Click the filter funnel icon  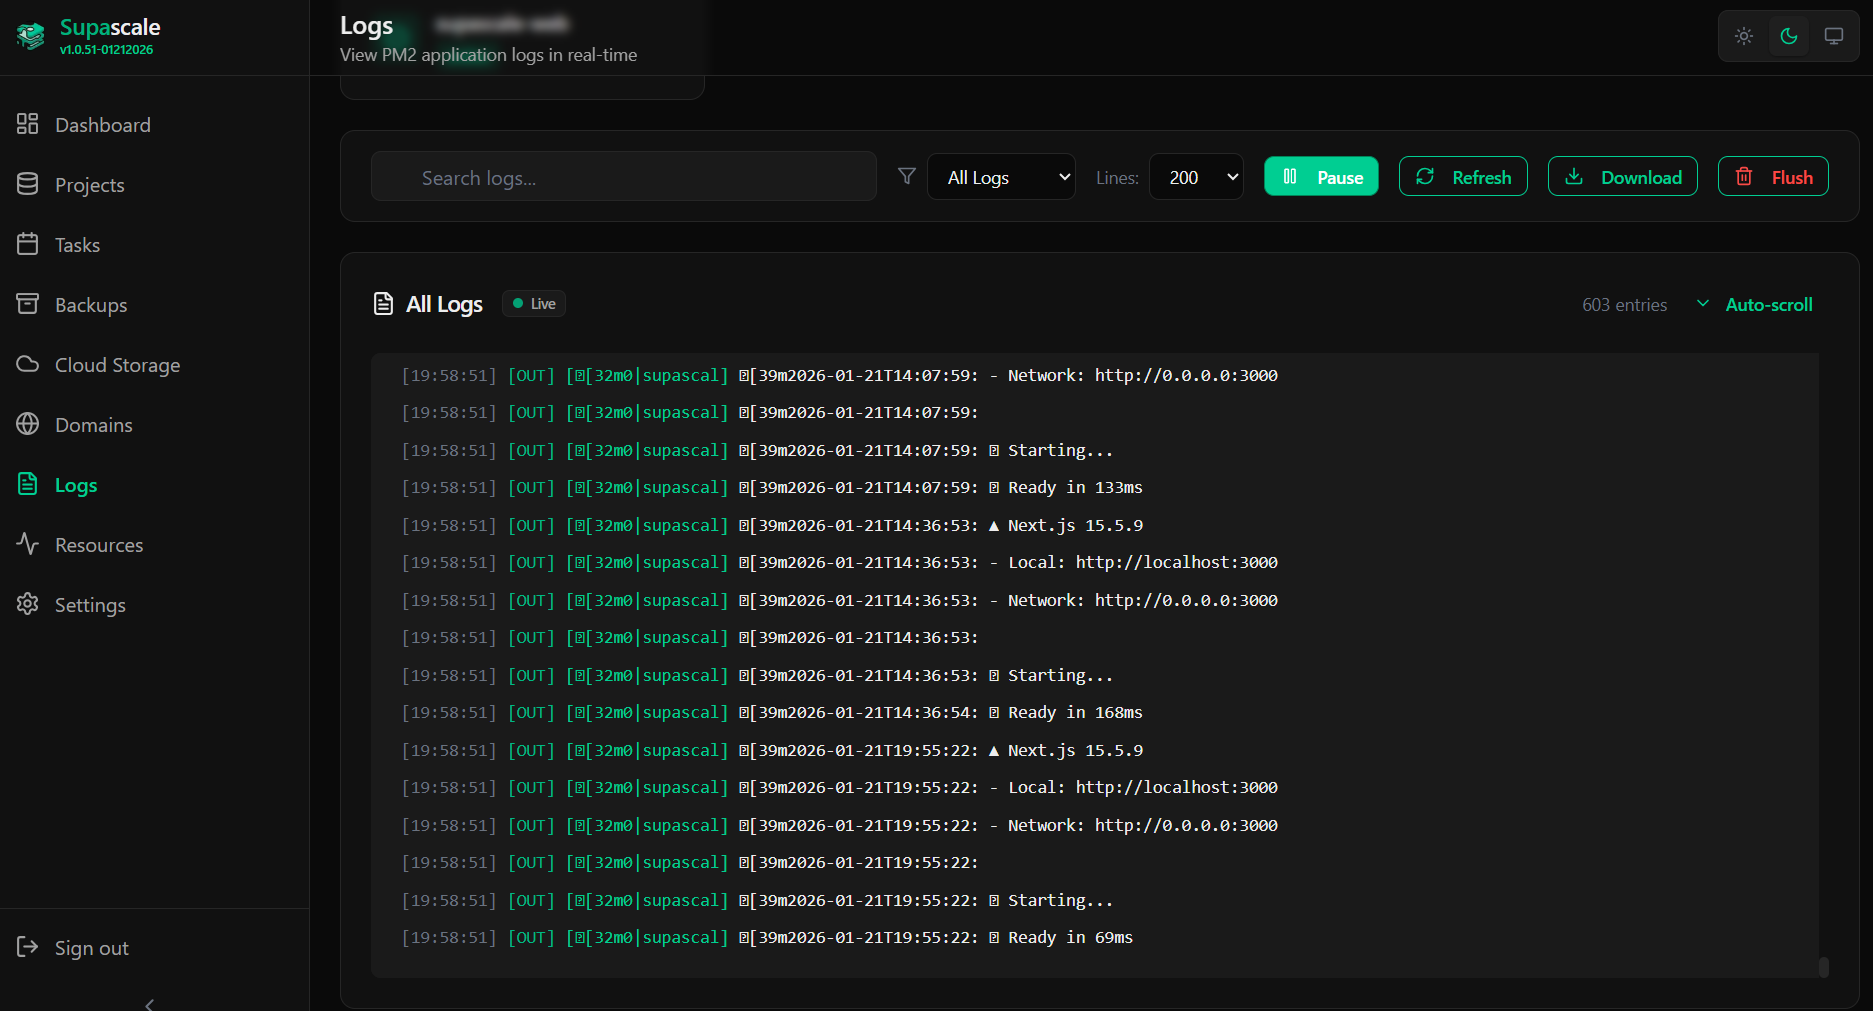click(907, 177)
